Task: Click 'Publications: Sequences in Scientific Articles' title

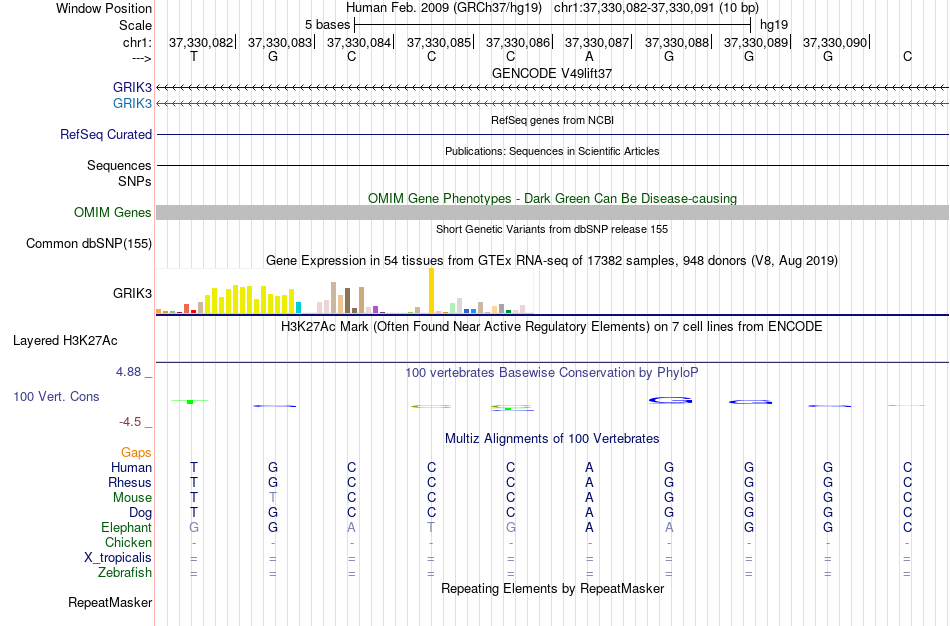Action: click(552, 151)
